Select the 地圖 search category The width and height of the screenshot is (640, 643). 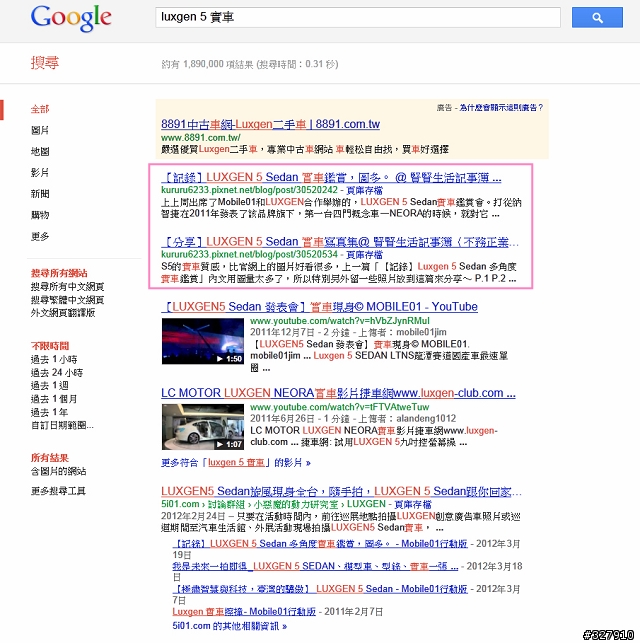[40, 152]
